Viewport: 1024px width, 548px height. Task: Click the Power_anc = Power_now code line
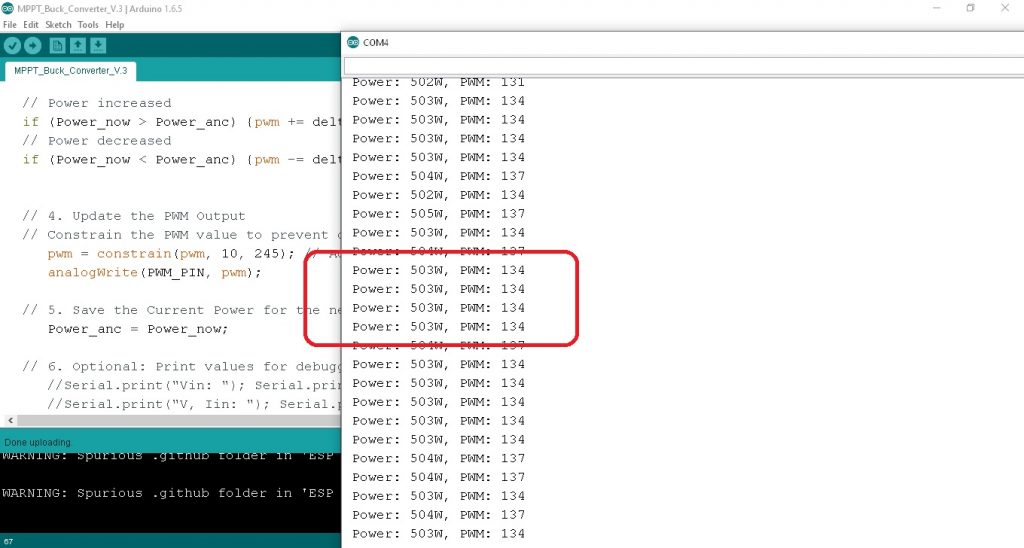click(x=138, y=329)
